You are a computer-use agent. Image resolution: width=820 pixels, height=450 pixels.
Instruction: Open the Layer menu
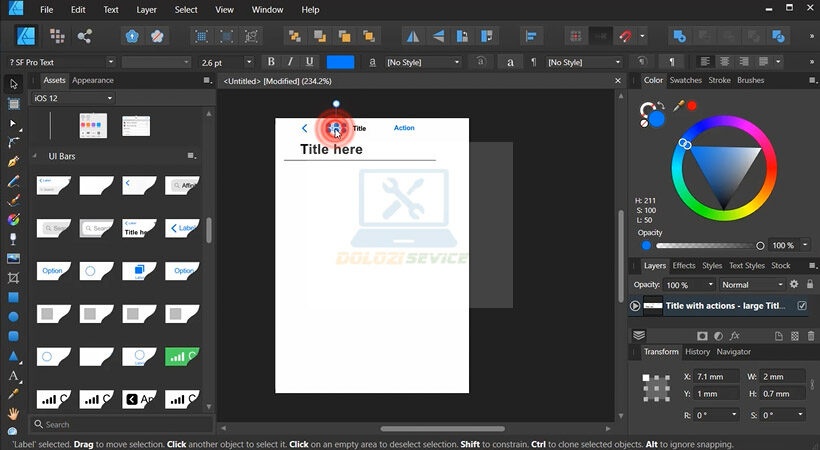pos(146,9)
